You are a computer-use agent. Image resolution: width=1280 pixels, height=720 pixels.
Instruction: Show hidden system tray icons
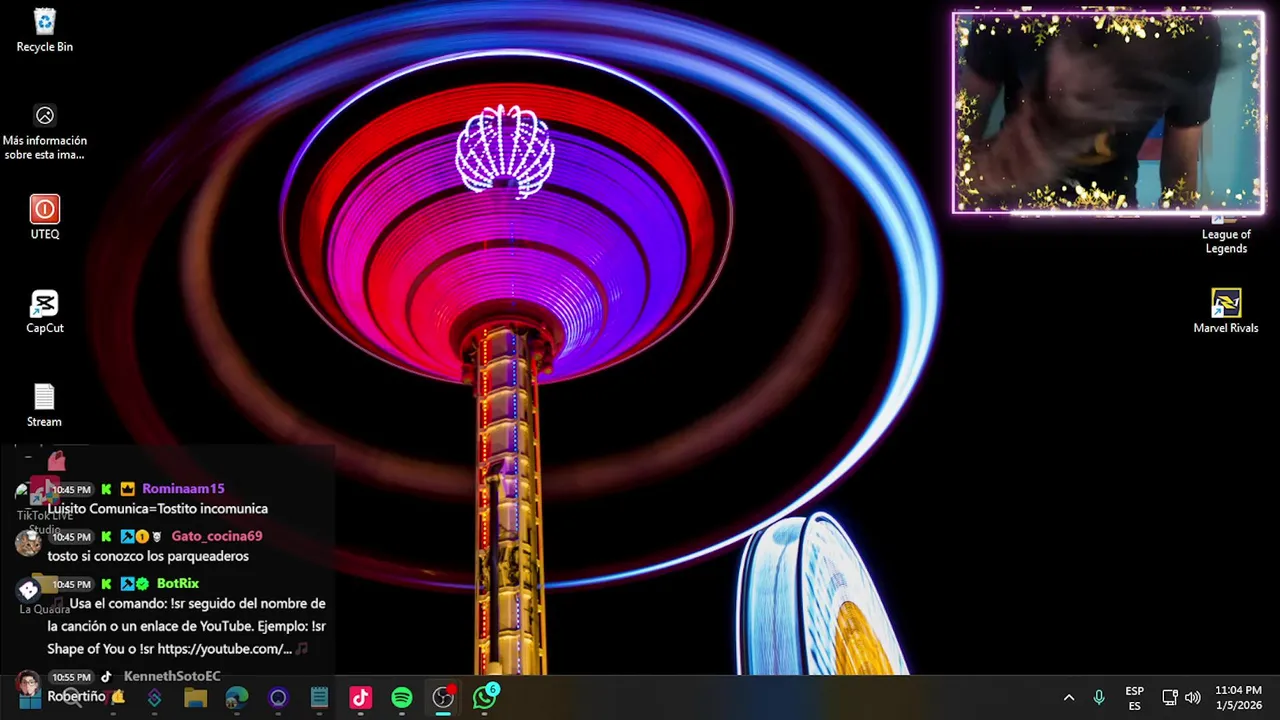point(1068,698)
